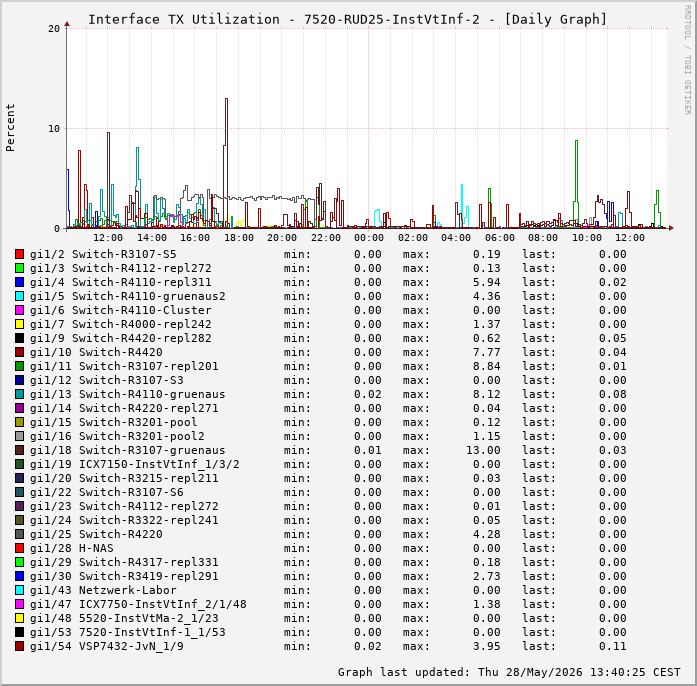The image size is (697, 686).
Task: Click the gray swatch for gi1/16 Switch-R3201-pool2
Action: [19, 436]
